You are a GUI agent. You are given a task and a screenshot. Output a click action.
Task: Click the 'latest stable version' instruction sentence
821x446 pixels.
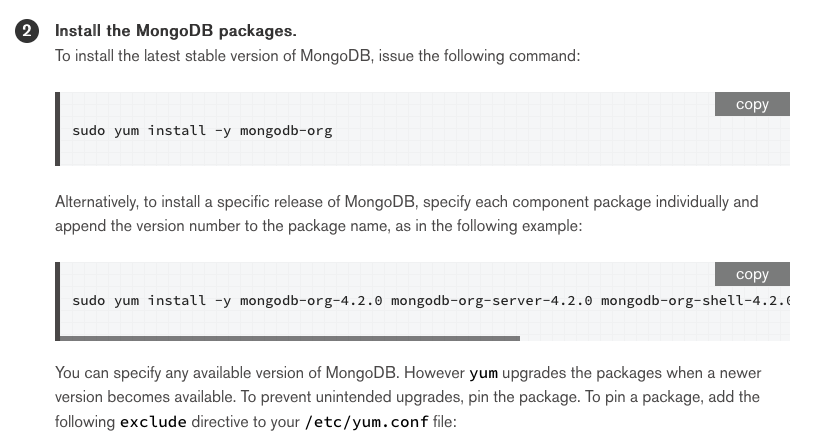point(317,56)
